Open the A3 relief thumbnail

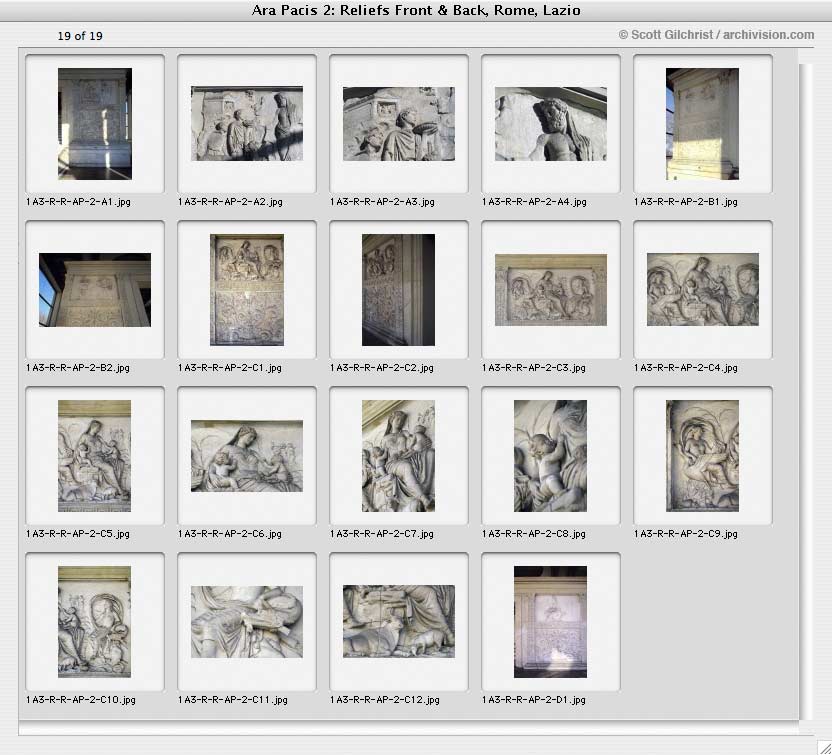(398, 124)
